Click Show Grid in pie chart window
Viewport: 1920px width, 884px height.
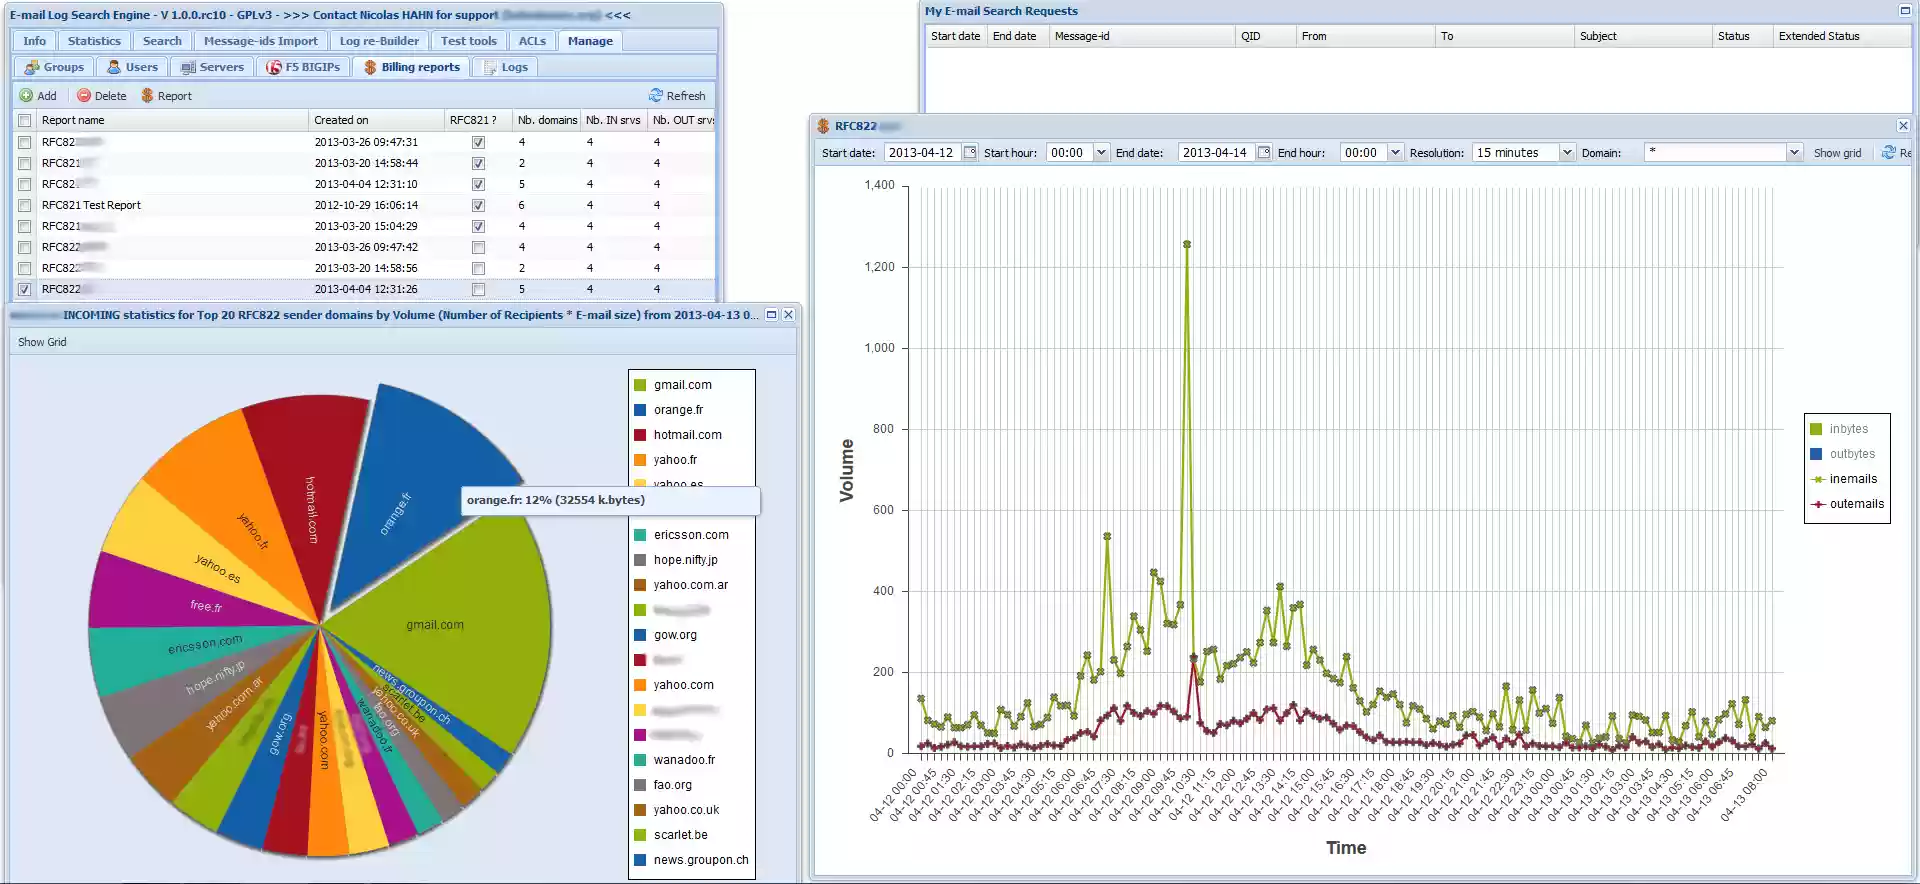[42, 342]
